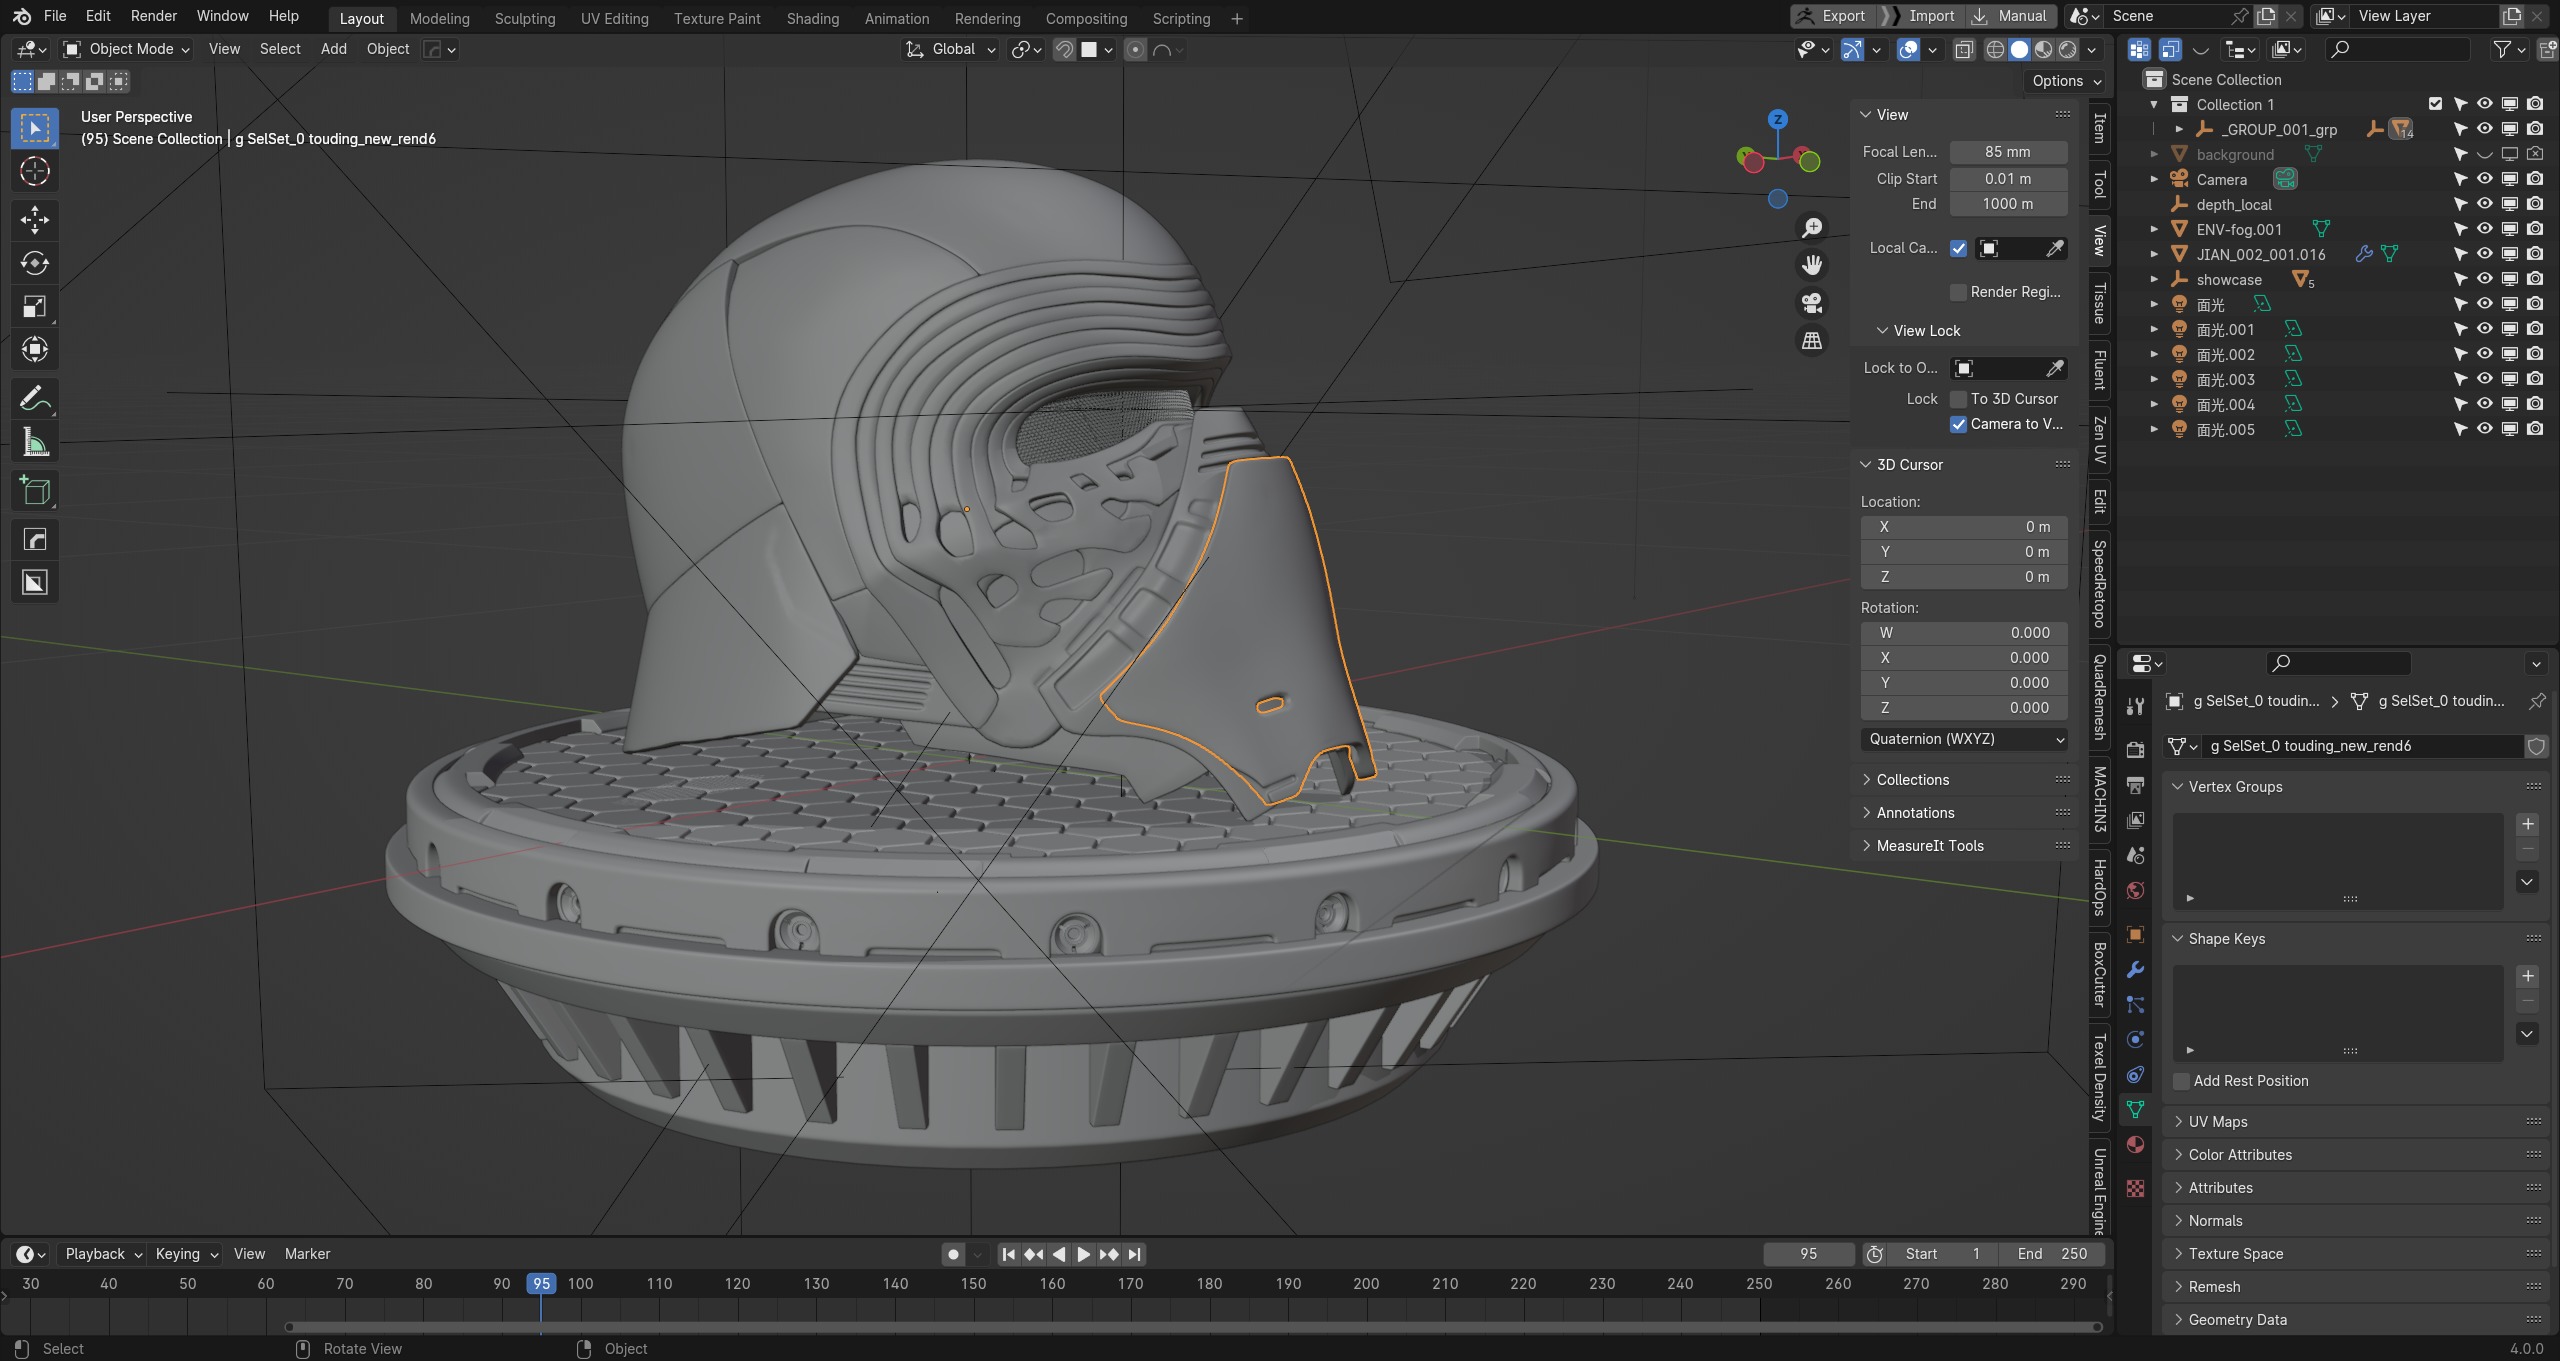Click the Export button
Viewport: 2560px width, 1361px height.
[x=1832, y=16]
